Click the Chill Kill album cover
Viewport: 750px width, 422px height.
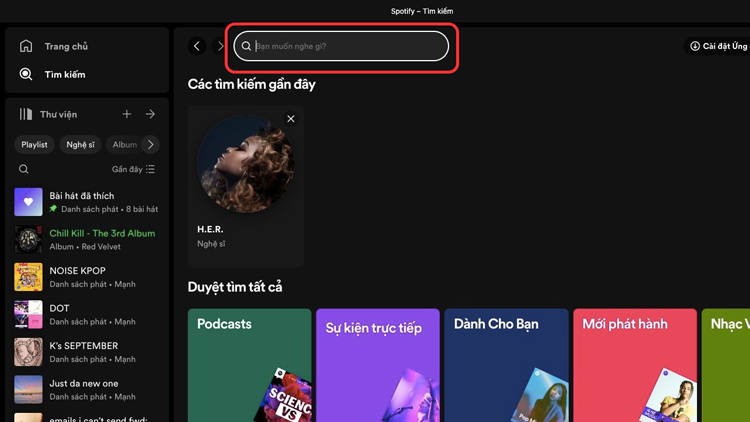click(x=28, y=239)
